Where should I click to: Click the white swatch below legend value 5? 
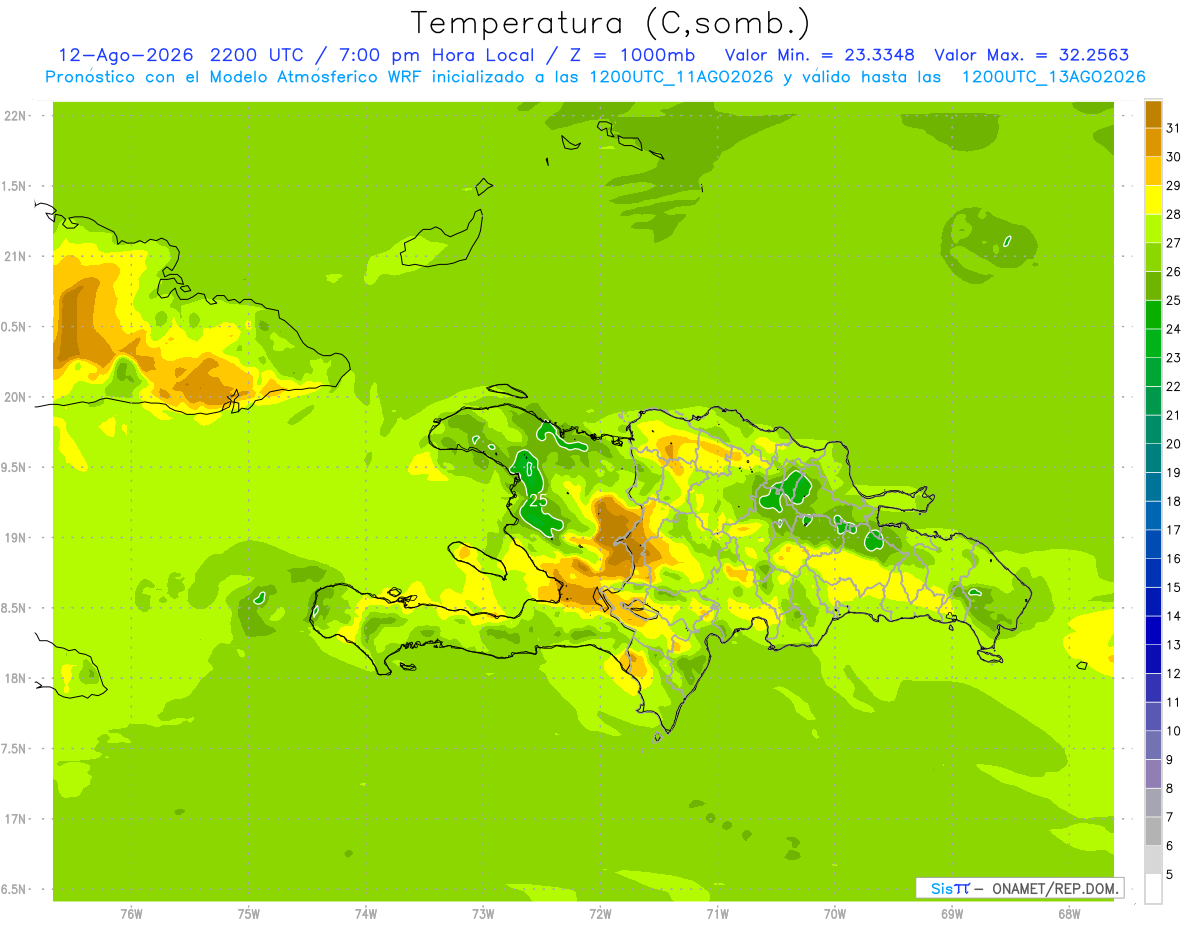click(x=1153, y=889)
